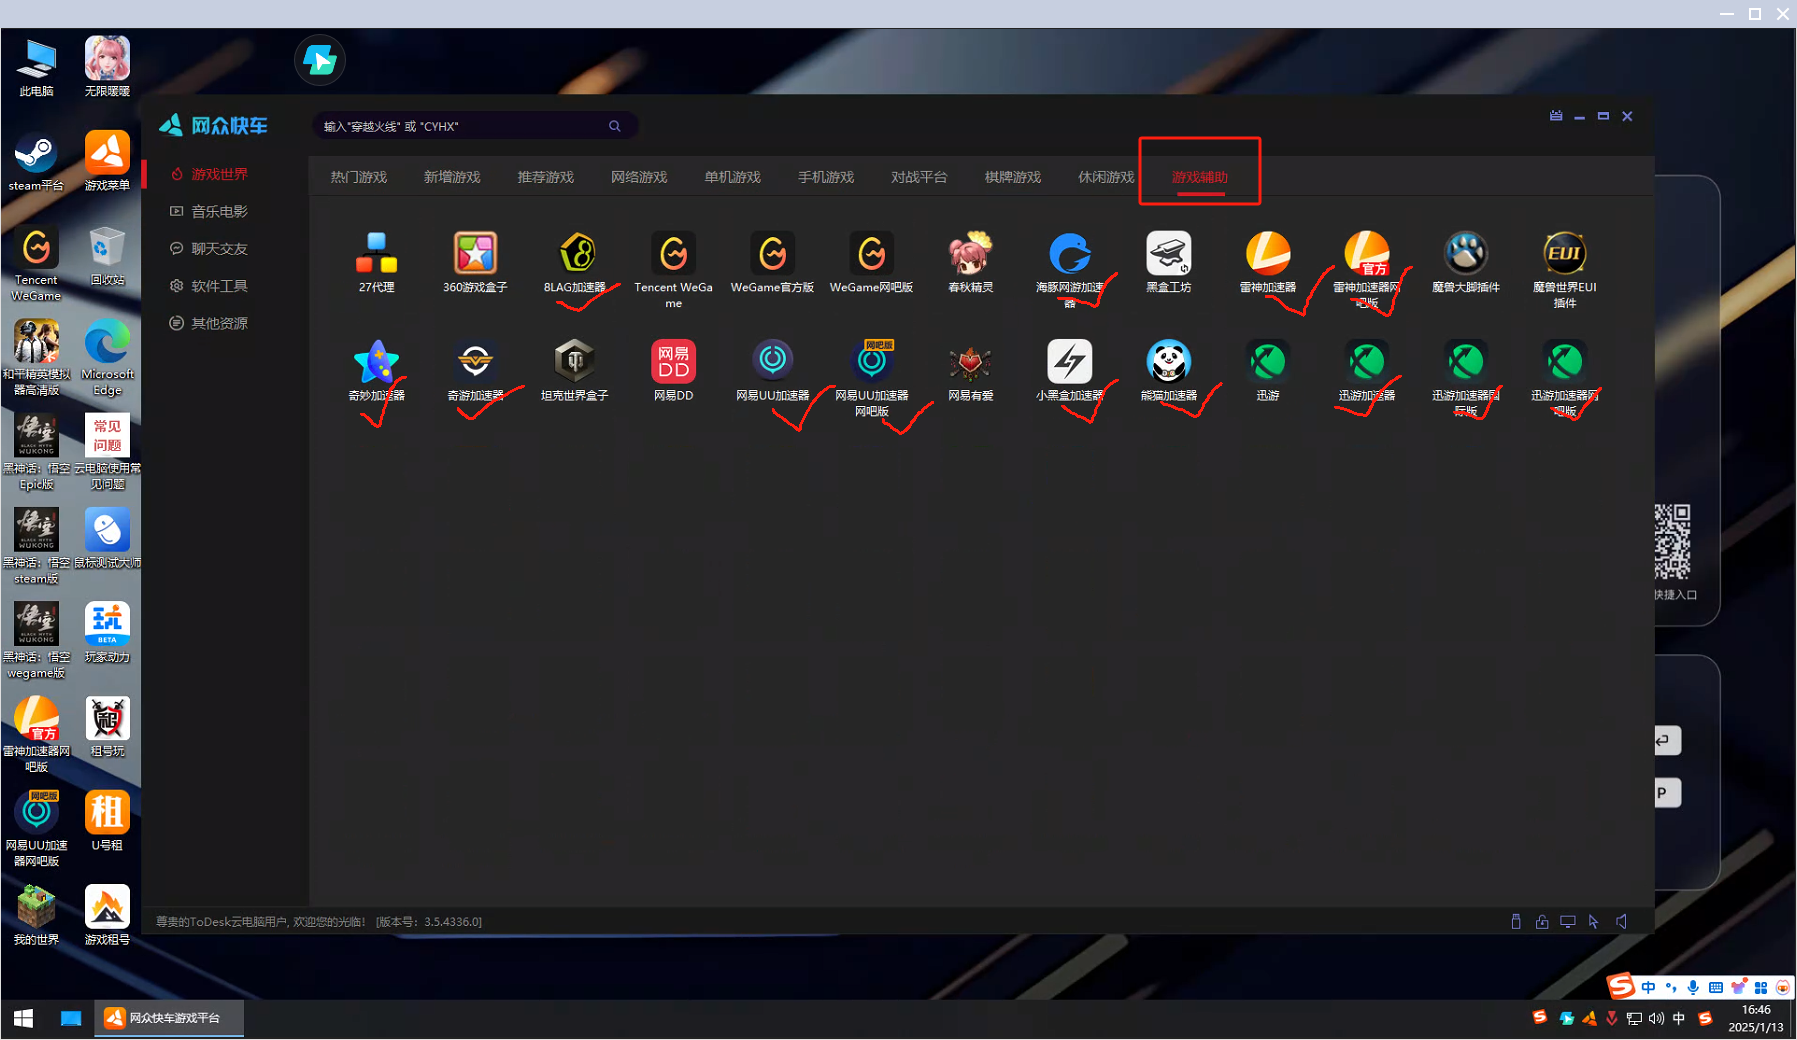Open 网易UU加速器网吧版 in the grid

click(871, 362)
